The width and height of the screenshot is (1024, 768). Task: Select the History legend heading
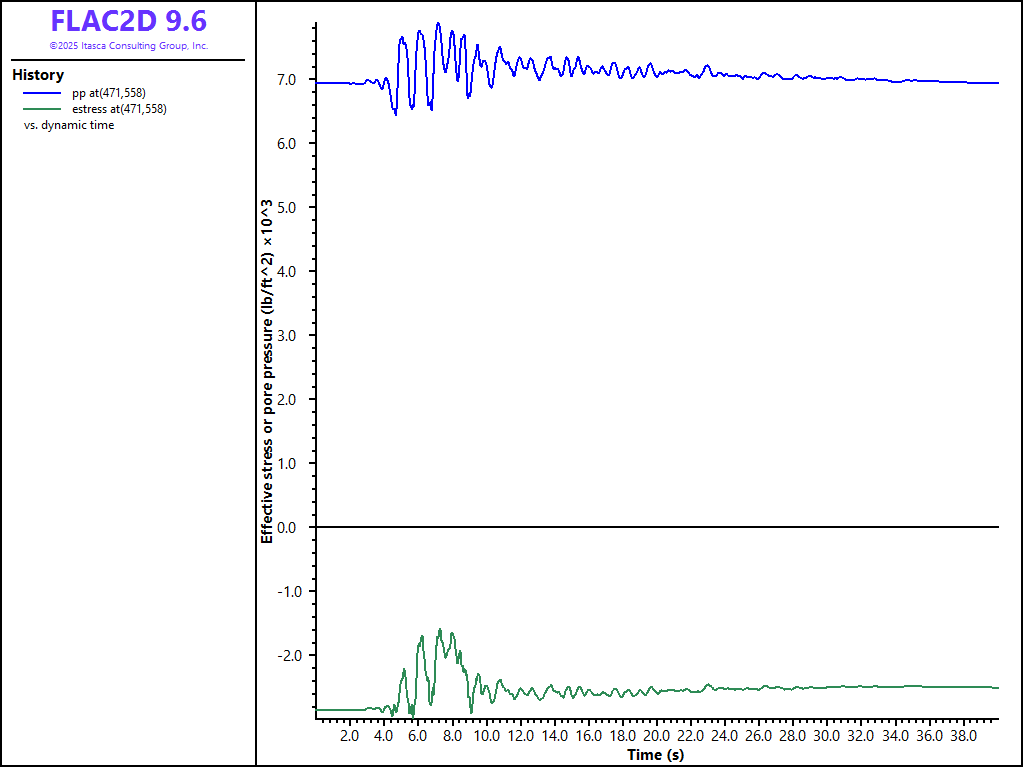pos(38,75)
